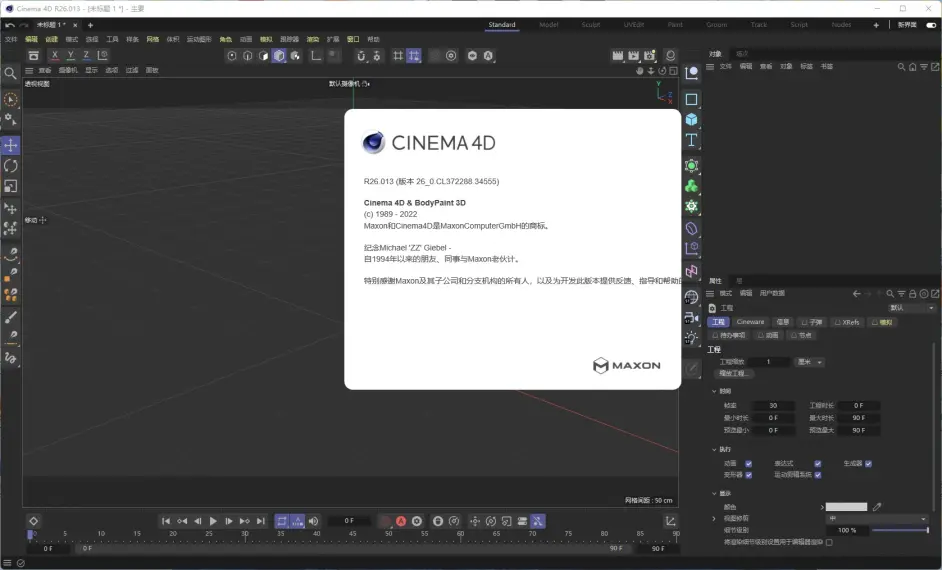Add a Text spline object
The width and height of the screenshot is (942, 570).
(691, 141)
